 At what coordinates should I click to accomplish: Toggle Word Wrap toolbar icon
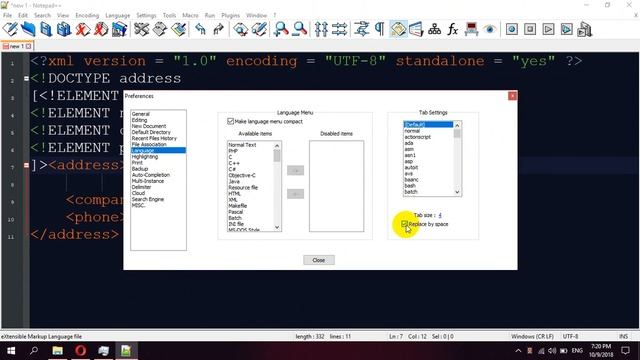pos(361,29)
